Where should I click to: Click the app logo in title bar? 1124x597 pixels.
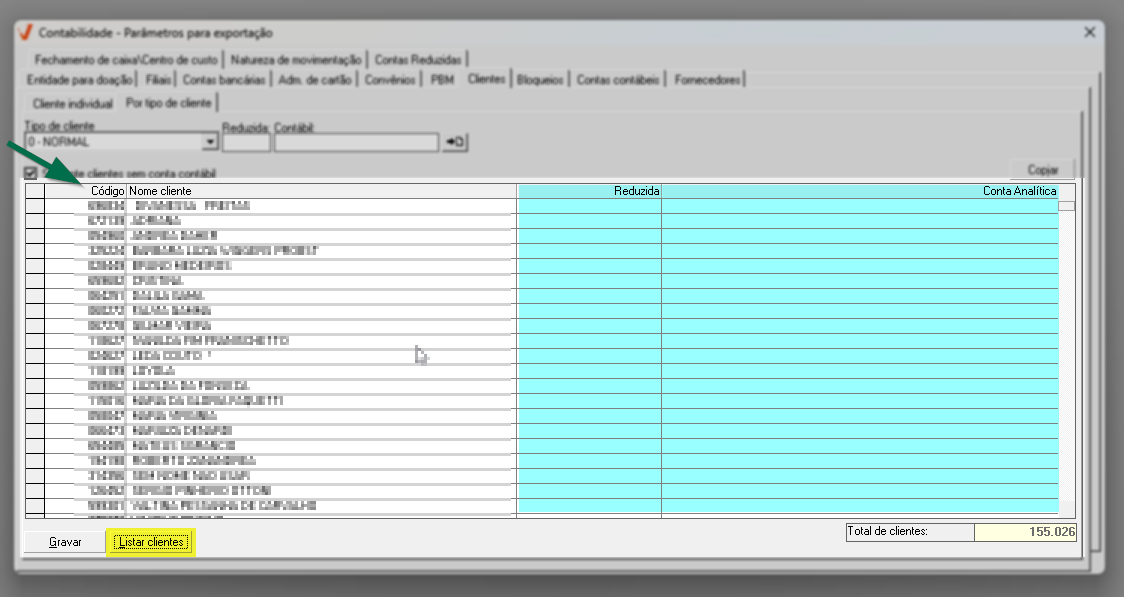point(25,32)
